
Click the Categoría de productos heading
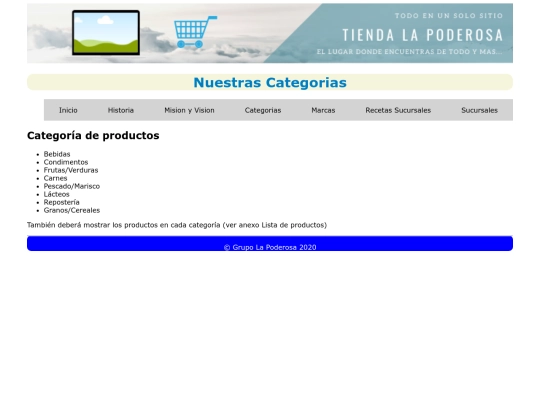[93, 135]
